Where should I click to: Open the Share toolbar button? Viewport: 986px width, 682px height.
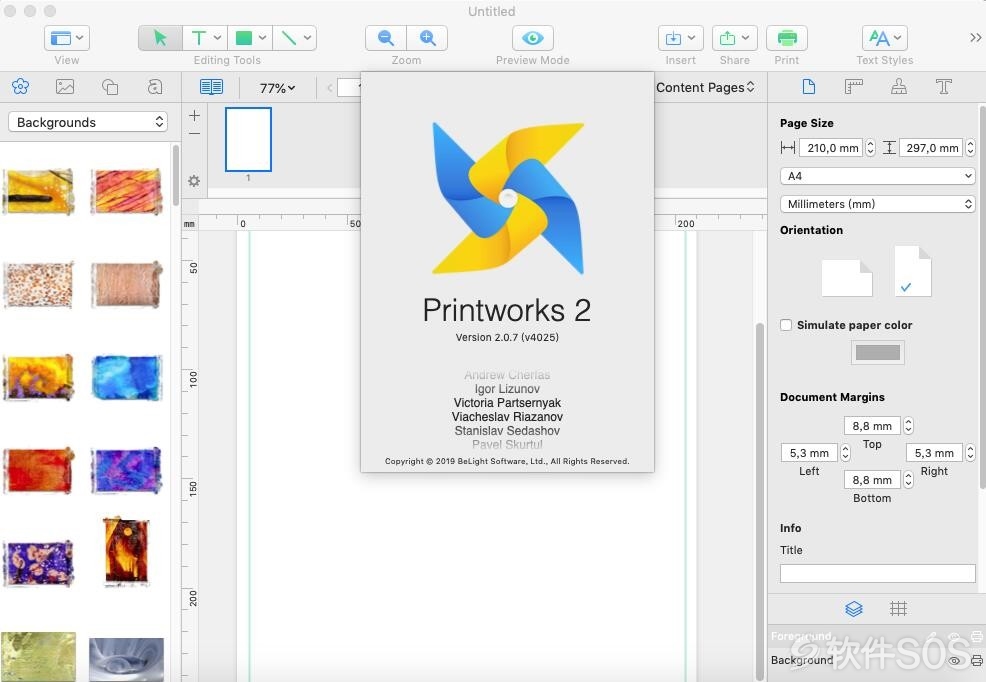[x=734, y=38]
